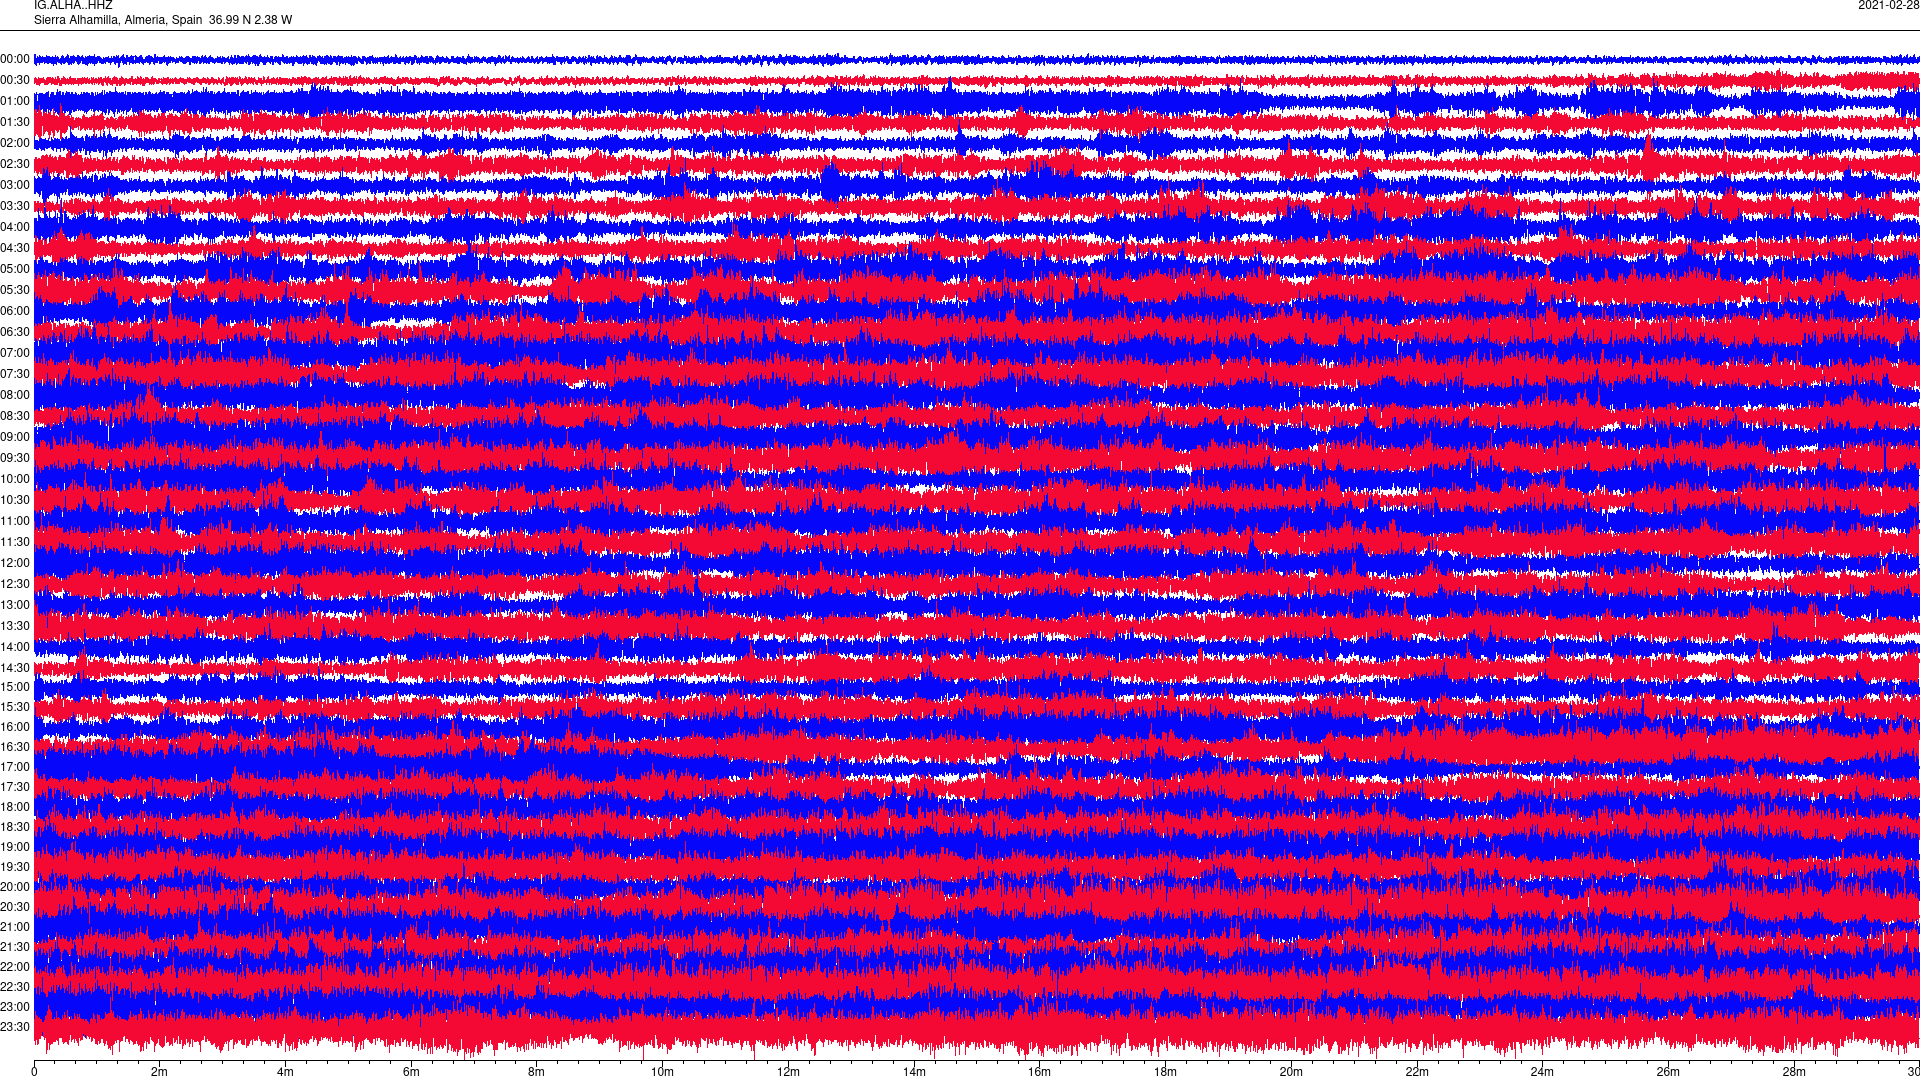Select the 03:30 trace label

15,207
